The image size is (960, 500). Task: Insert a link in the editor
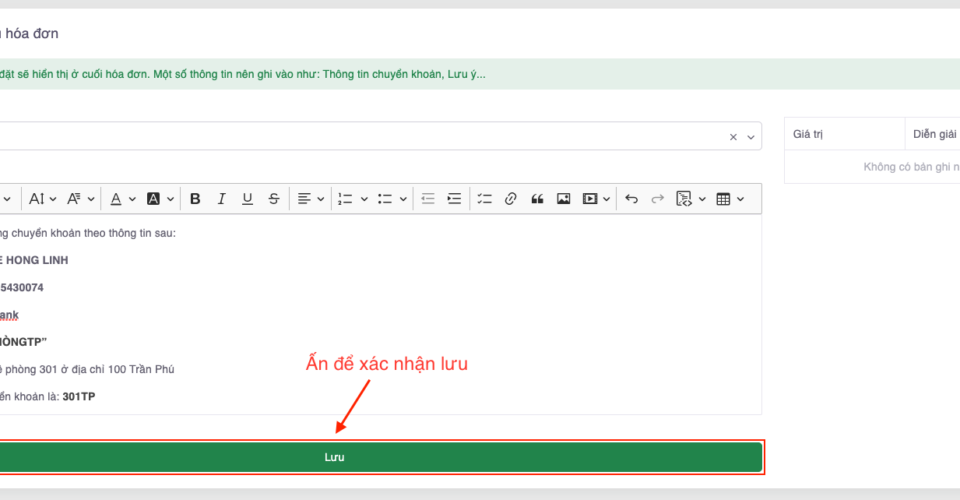click(x=510, y=199)
